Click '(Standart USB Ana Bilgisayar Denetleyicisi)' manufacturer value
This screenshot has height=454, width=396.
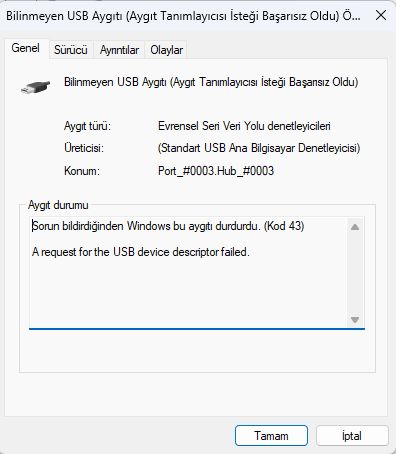(259, 148)
